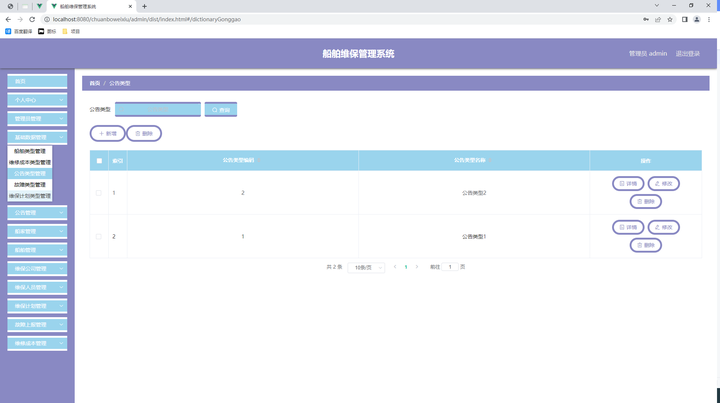Expand the 维保人员管理 sidebar menu
Image resolution: width=720 pixels, height=403 pixels.
point(37,287)
